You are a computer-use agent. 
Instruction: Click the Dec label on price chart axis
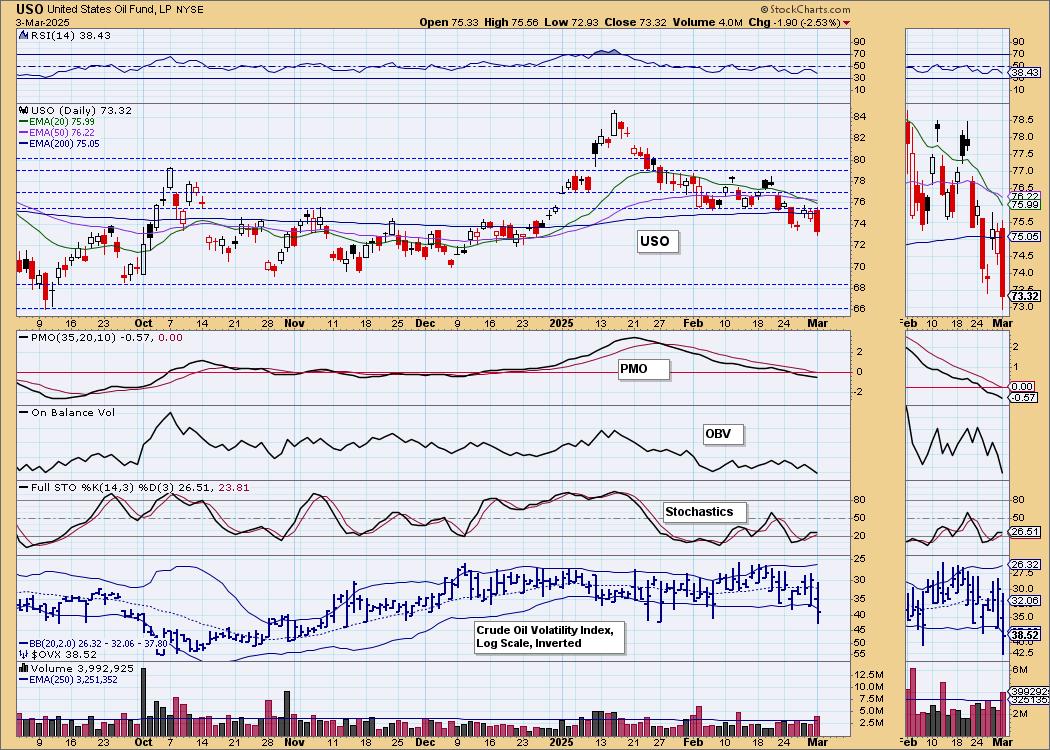click(x=425, y=323)
